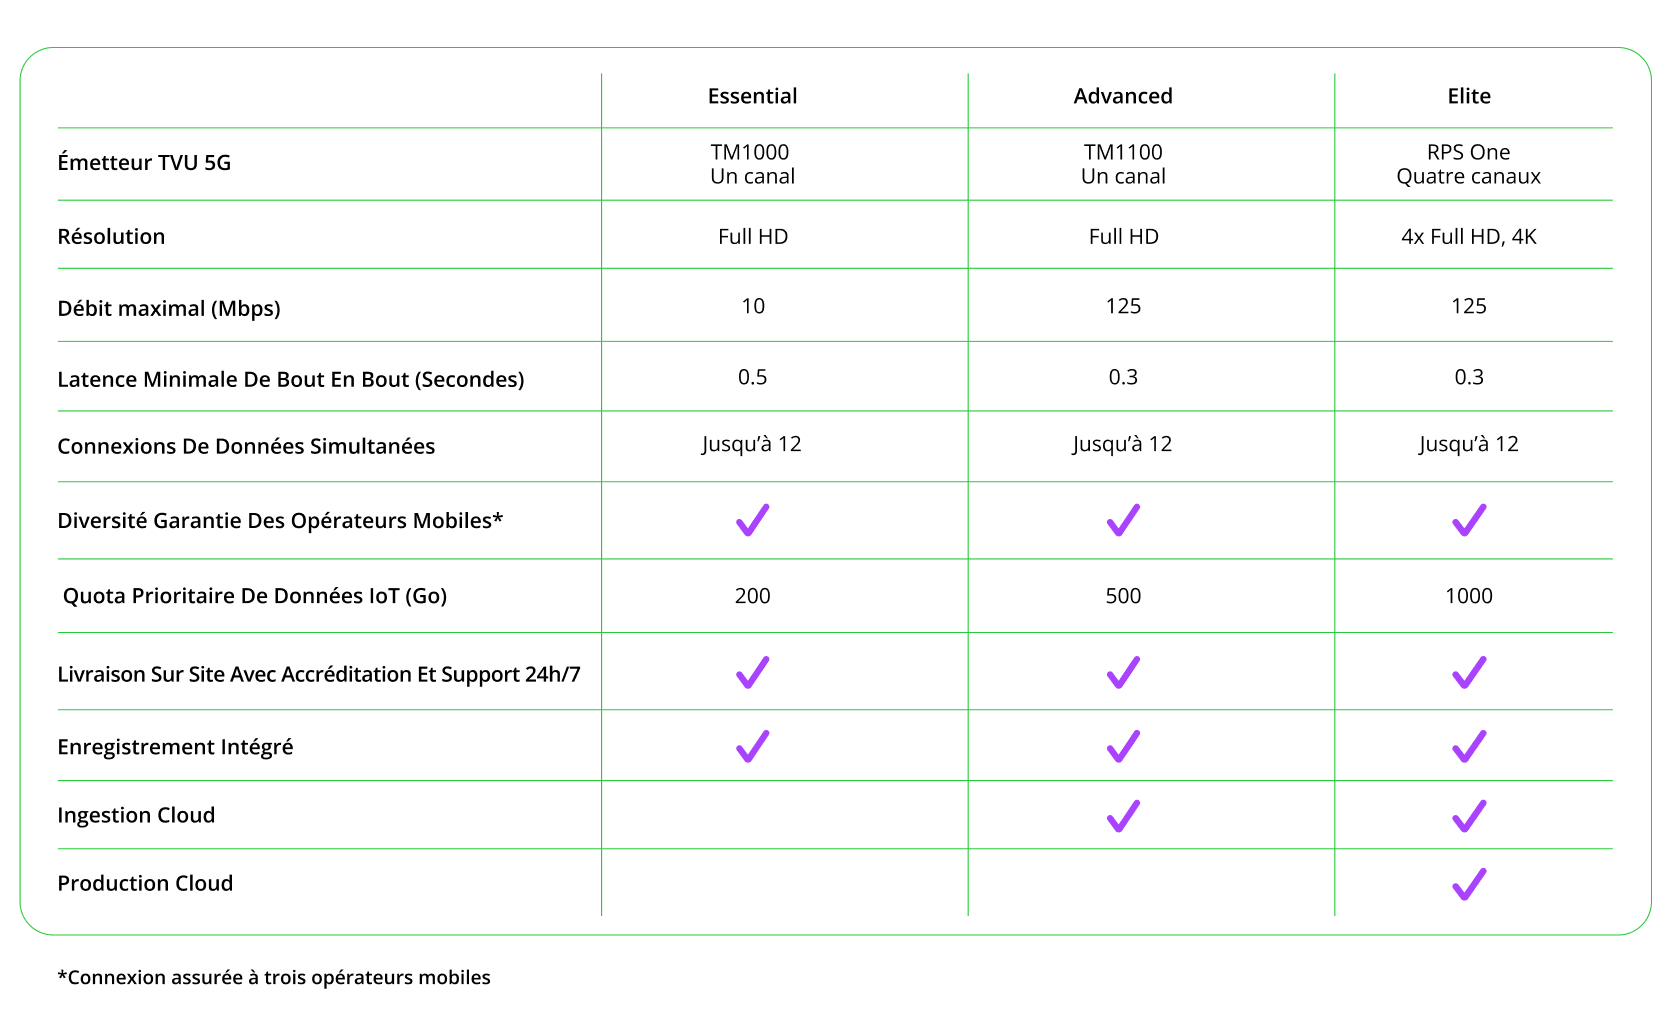Click Elite checkmark for Production Cloud
The width and height of the screenshot is (1678, 1018).
pyautogui.click(x=1469, y=884)
